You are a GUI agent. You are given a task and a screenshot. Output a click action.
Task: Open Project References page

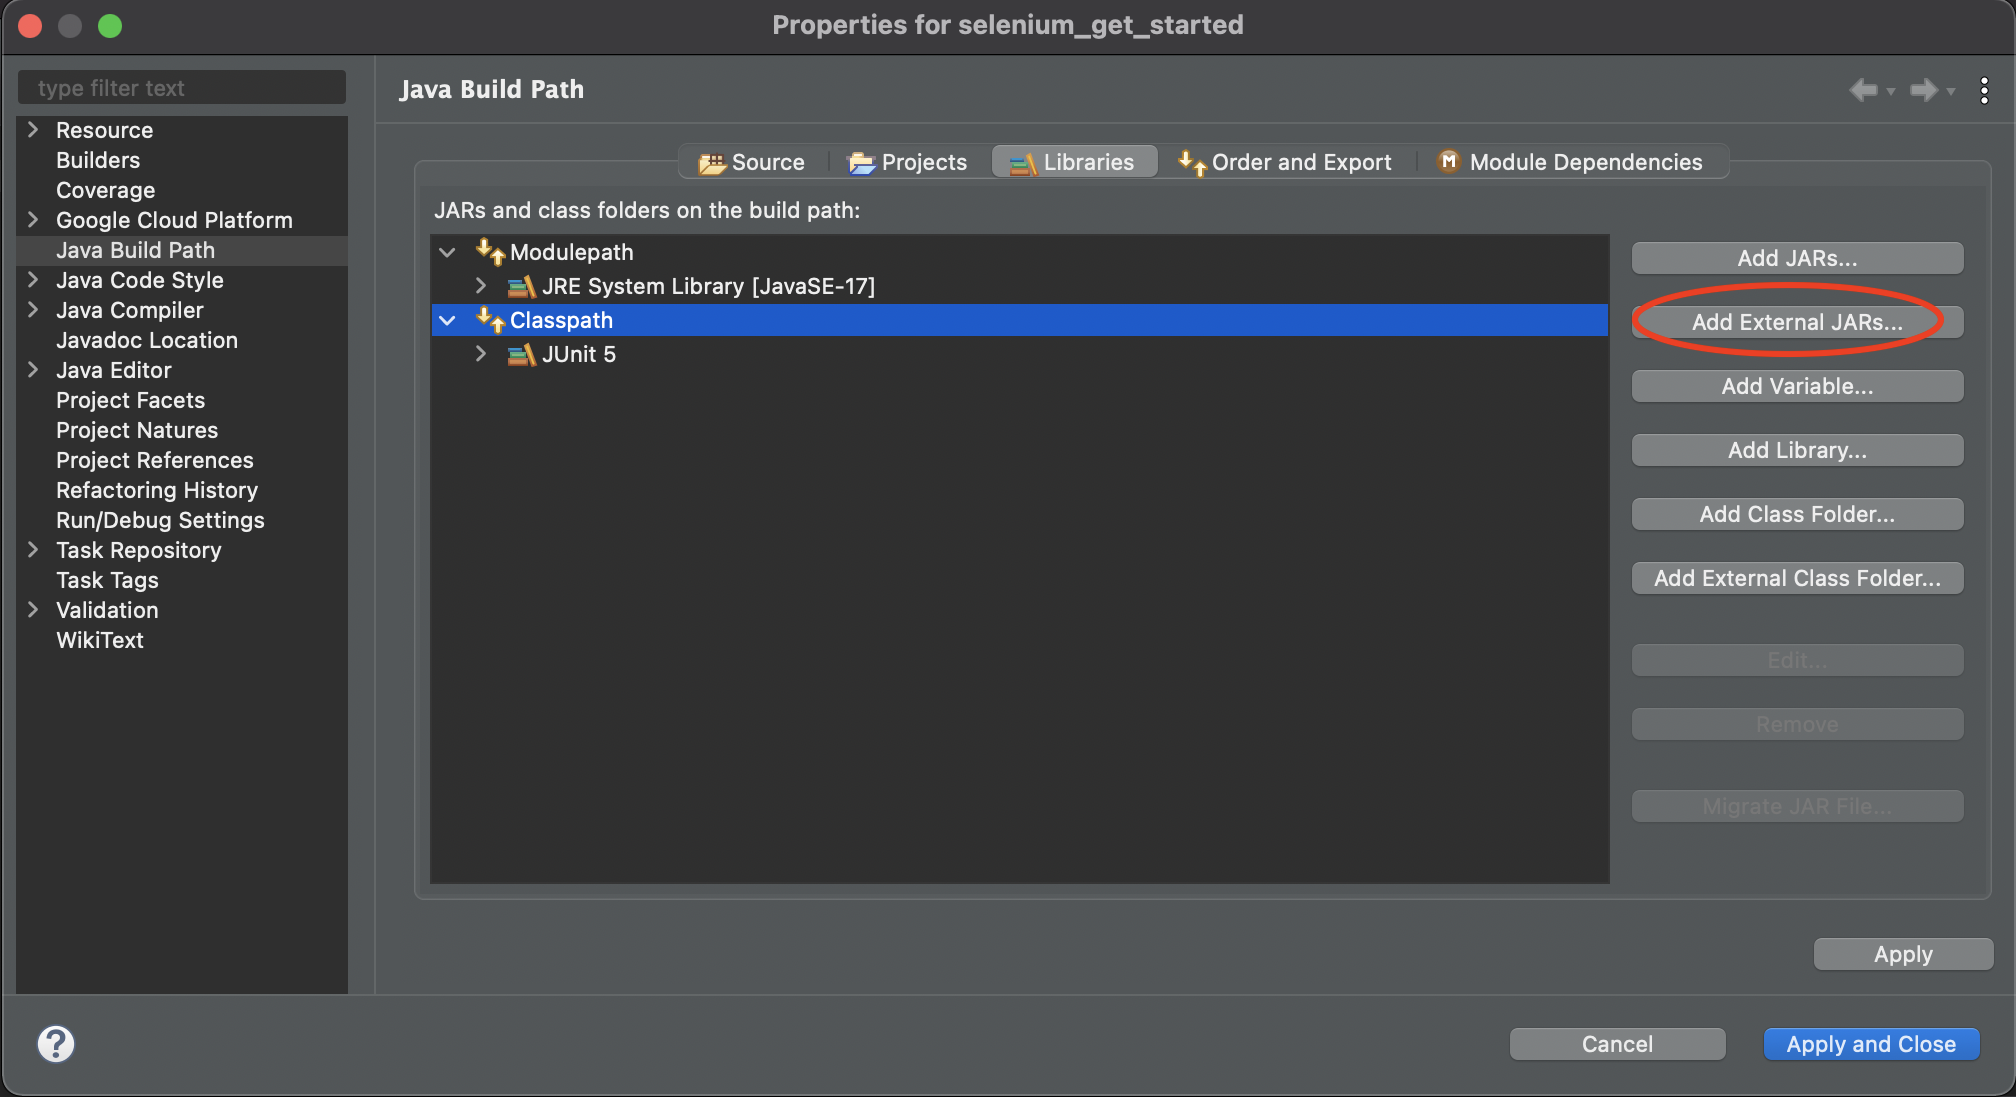tap(155, 460)
